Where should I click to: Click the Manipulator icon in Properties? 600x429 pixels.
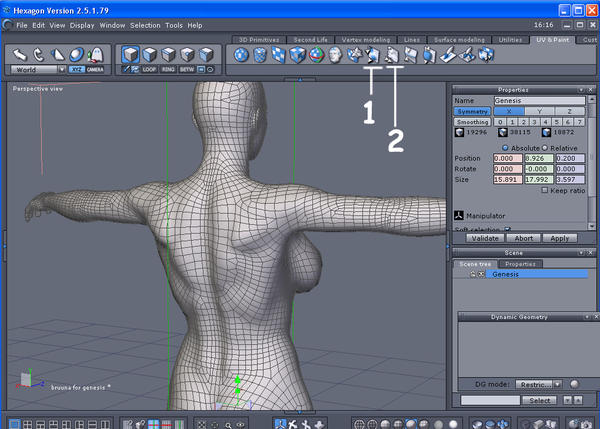coord(459,215)
